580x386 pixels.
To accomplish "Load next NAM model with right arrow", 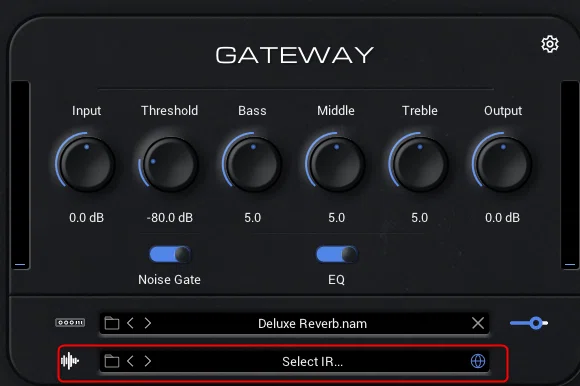I will 148,323.
